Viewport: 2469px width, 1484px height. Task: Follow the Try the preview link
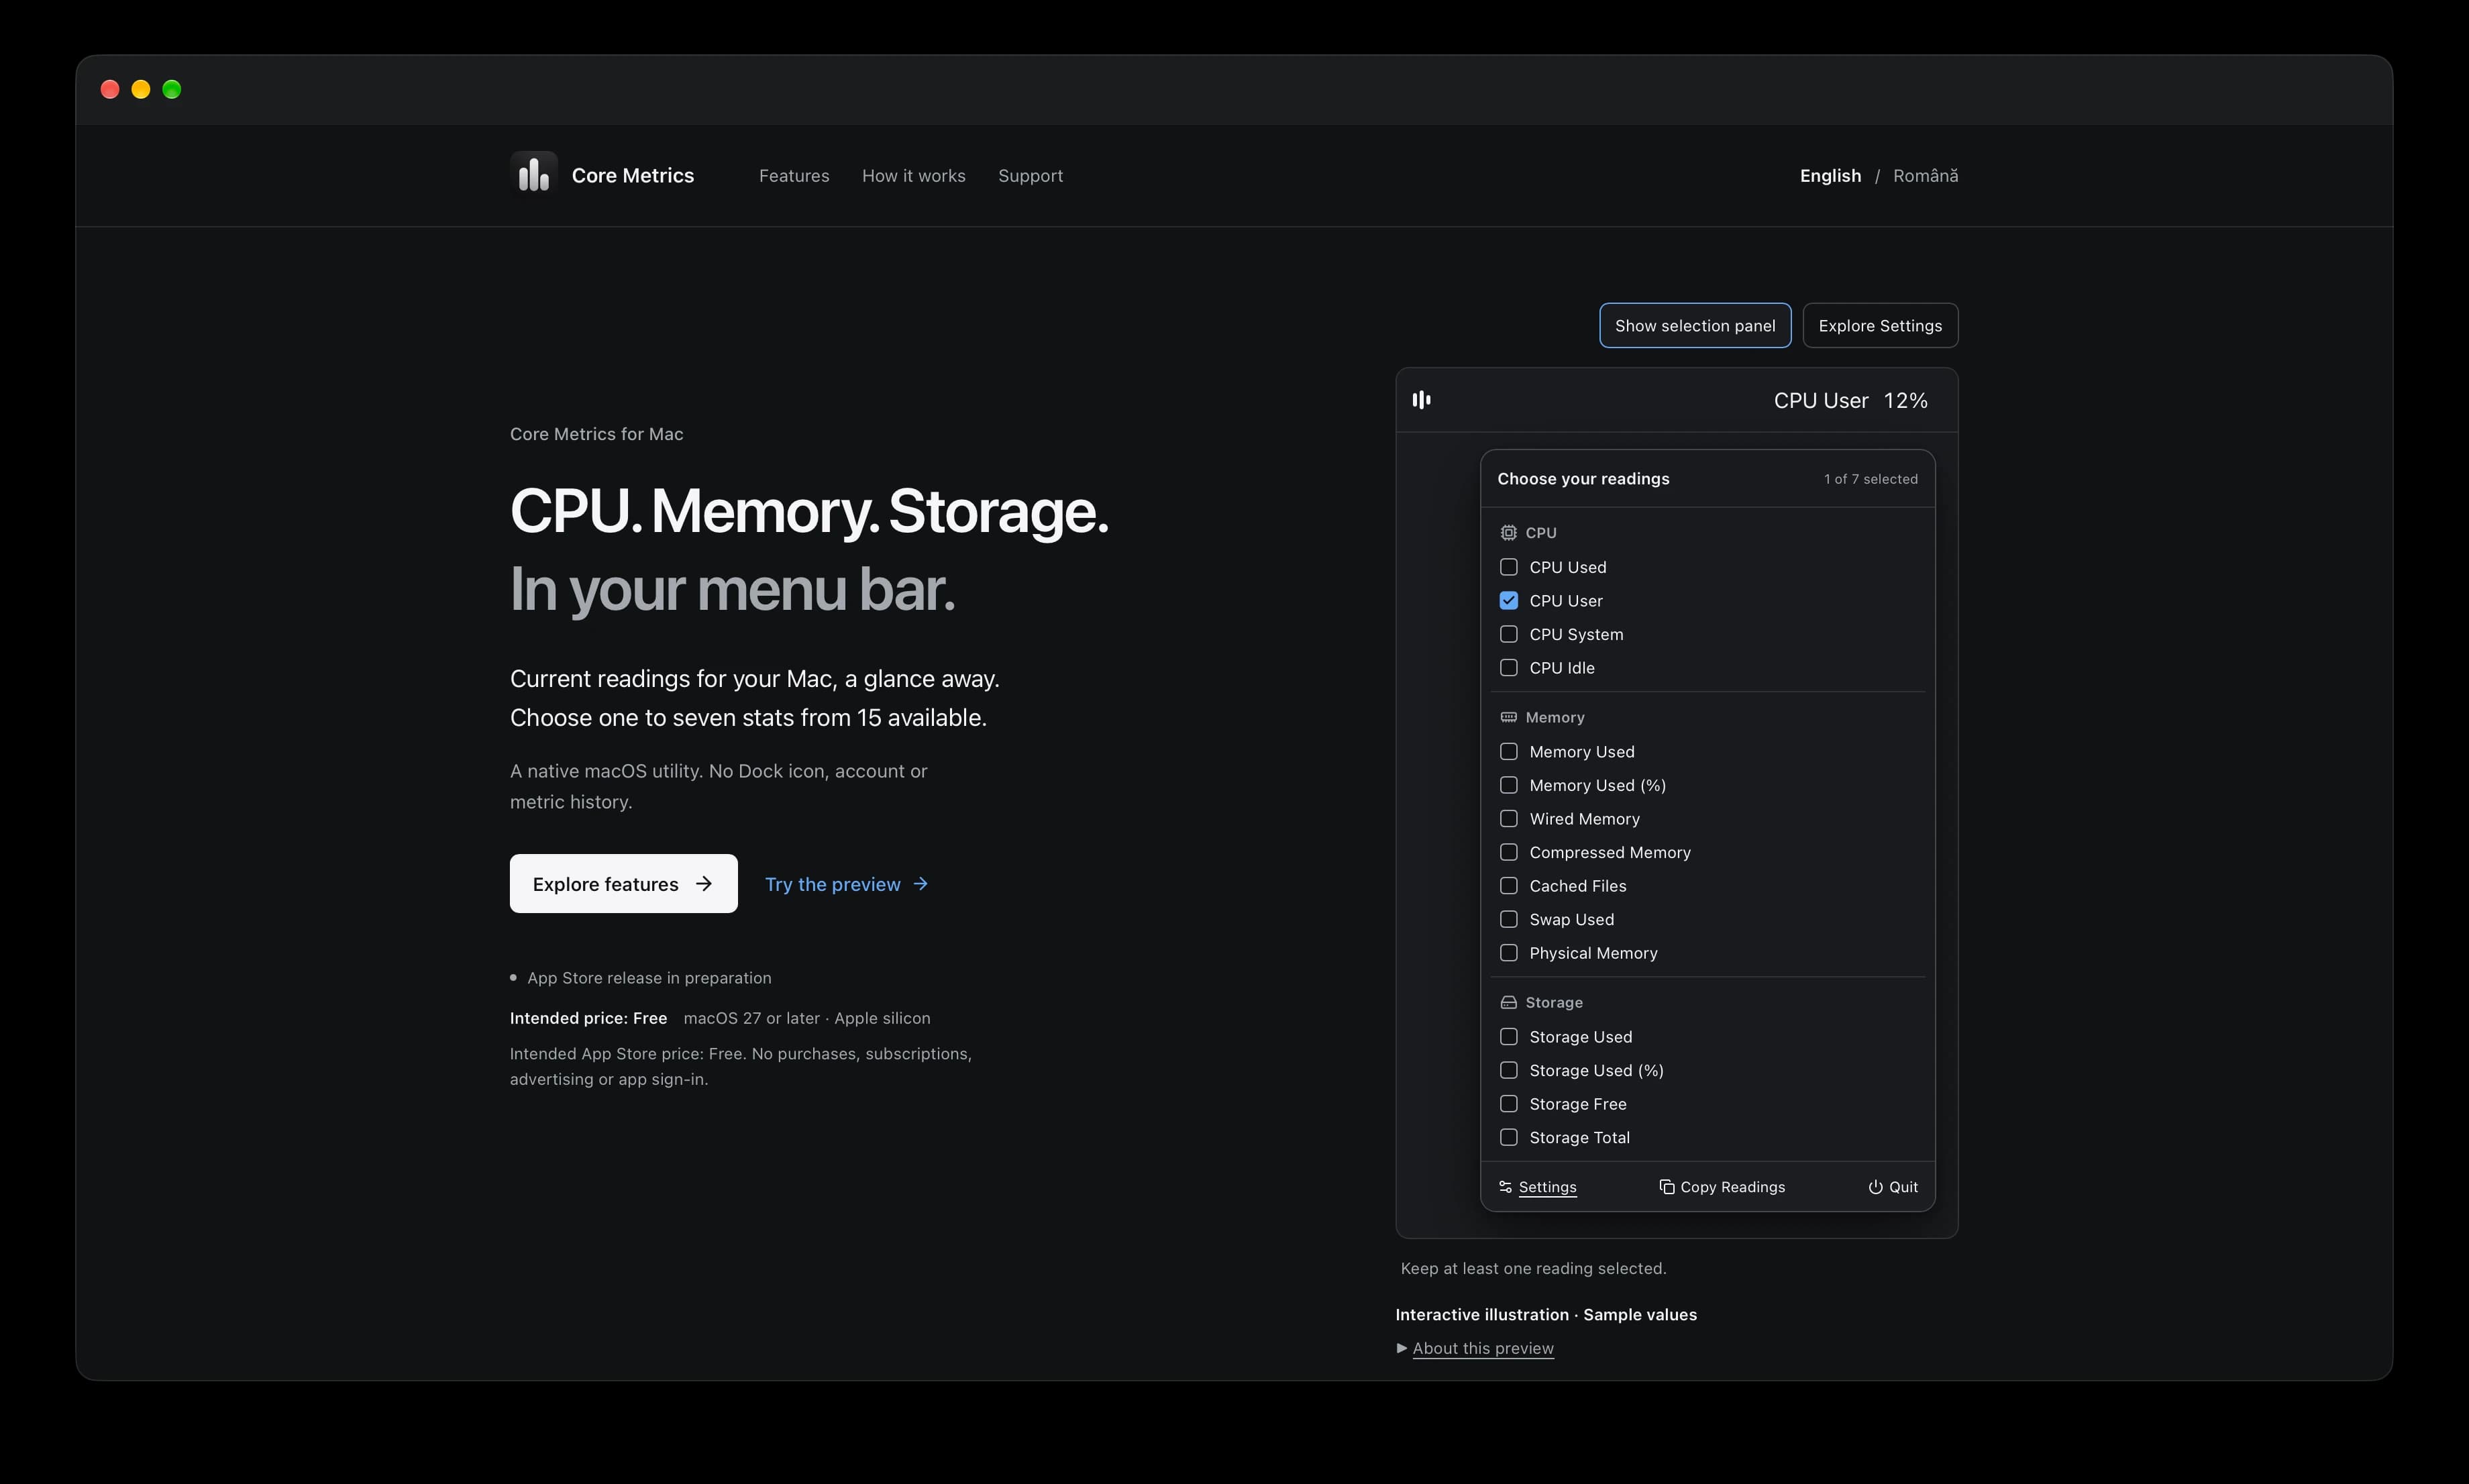point(847,884)
